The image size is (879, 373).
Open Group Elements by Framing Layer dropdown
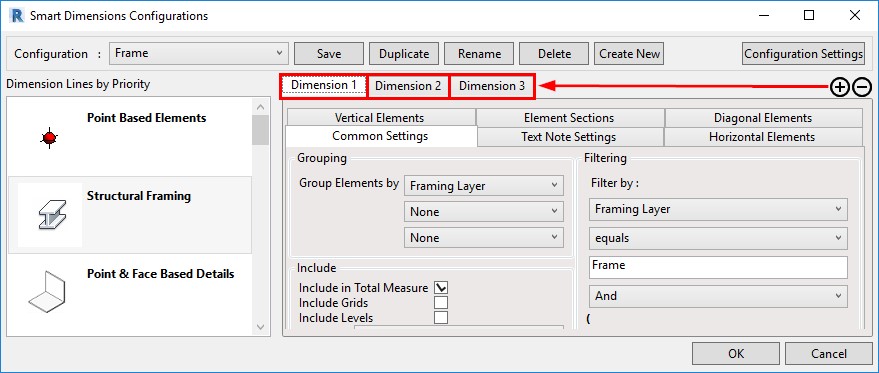[x=484, y=186]
